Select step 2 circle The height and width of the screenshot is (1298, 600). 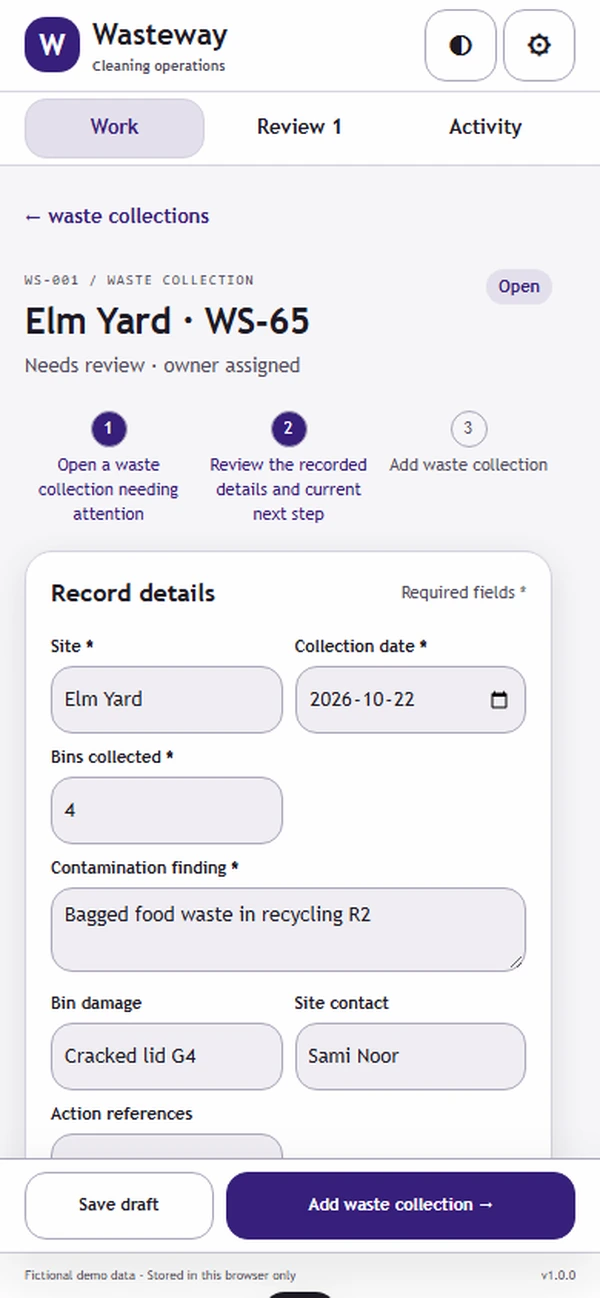pos(288,430)
